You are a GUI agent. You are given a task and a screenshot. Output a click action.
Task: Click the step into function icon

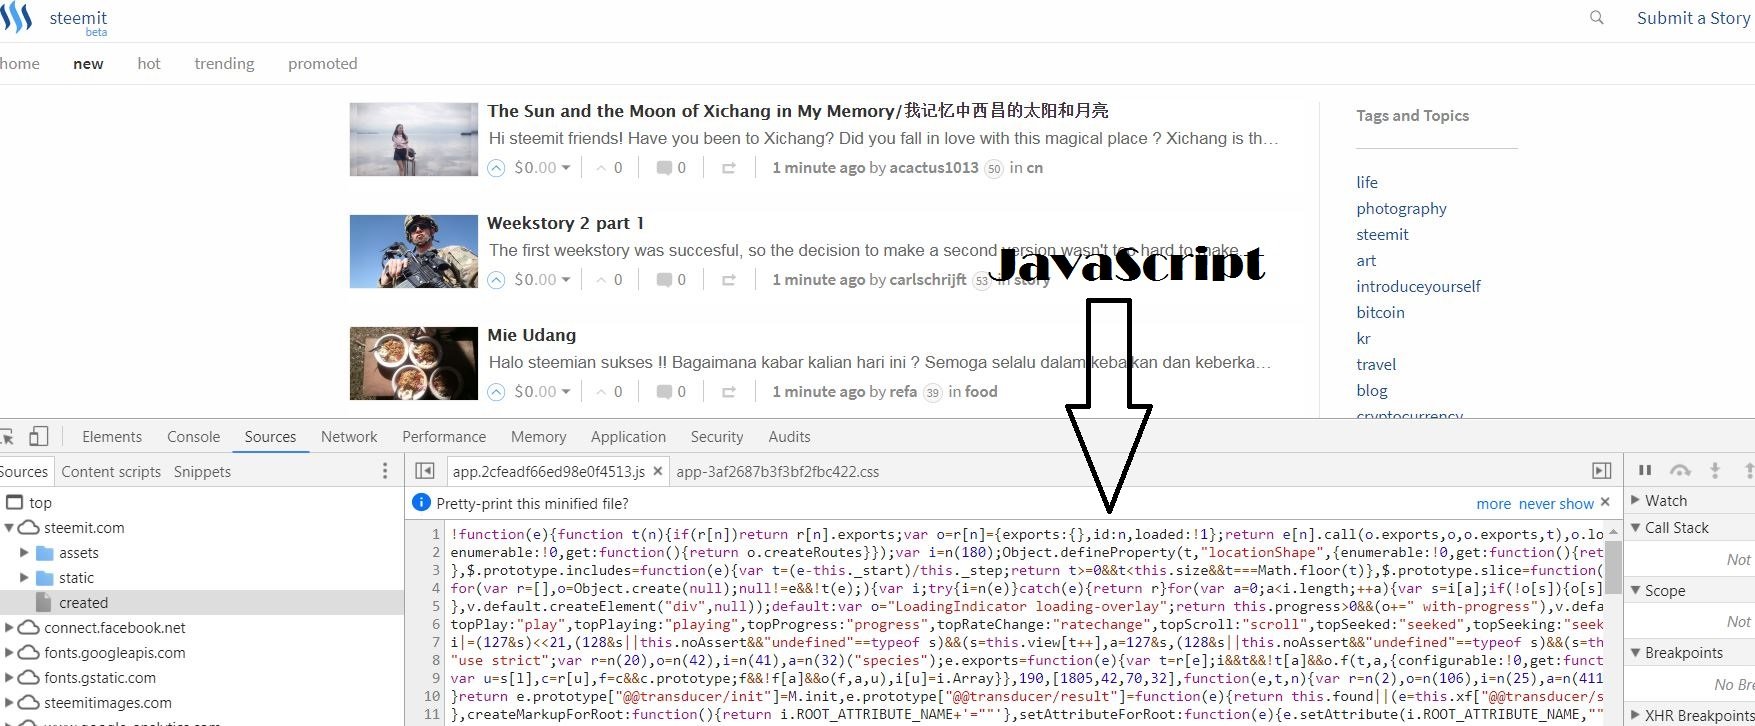pyautogui.click(x=1715, y=470)
